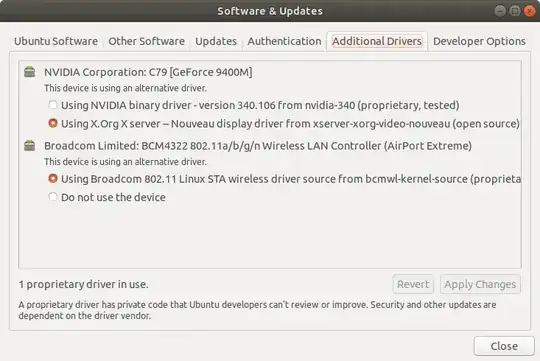The height and width of the screenshot is (361, 540).
Task: Click the NVIDIA GeForce 9400M device icon
Action: pyautogui.click(x=30, y=72)
